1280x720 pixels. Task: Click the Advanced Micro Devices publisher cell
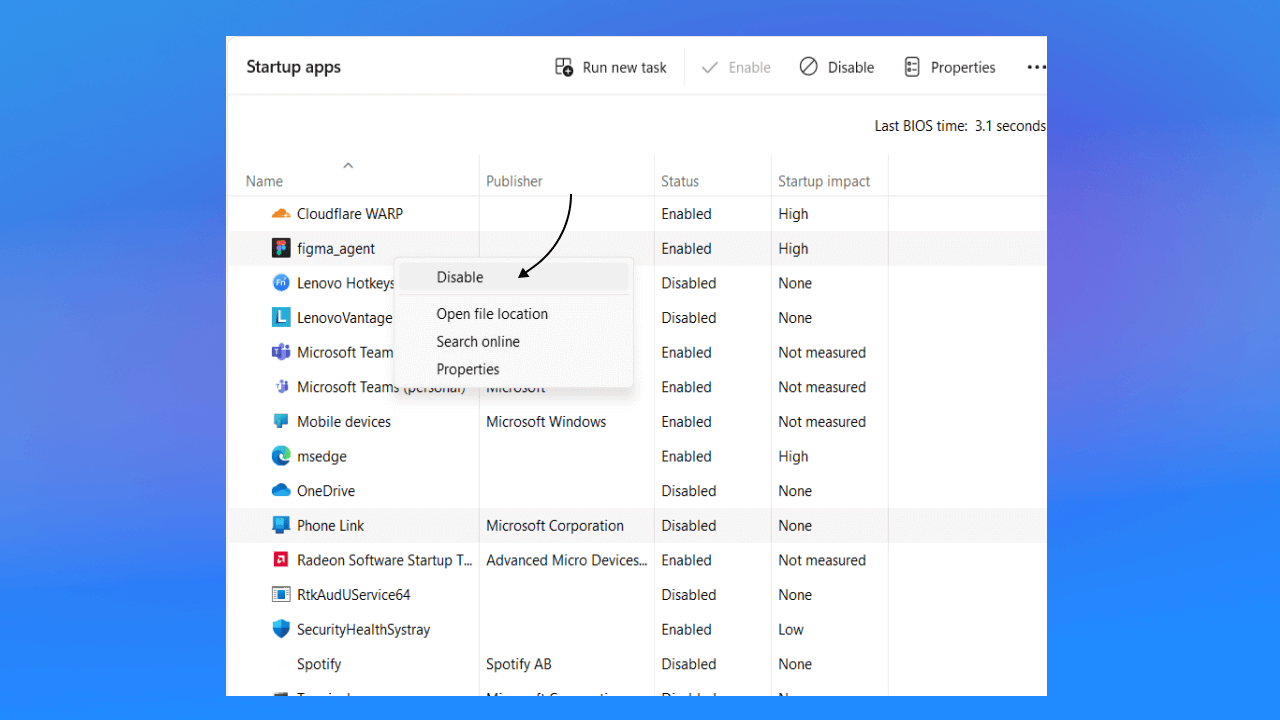point(567,560)
